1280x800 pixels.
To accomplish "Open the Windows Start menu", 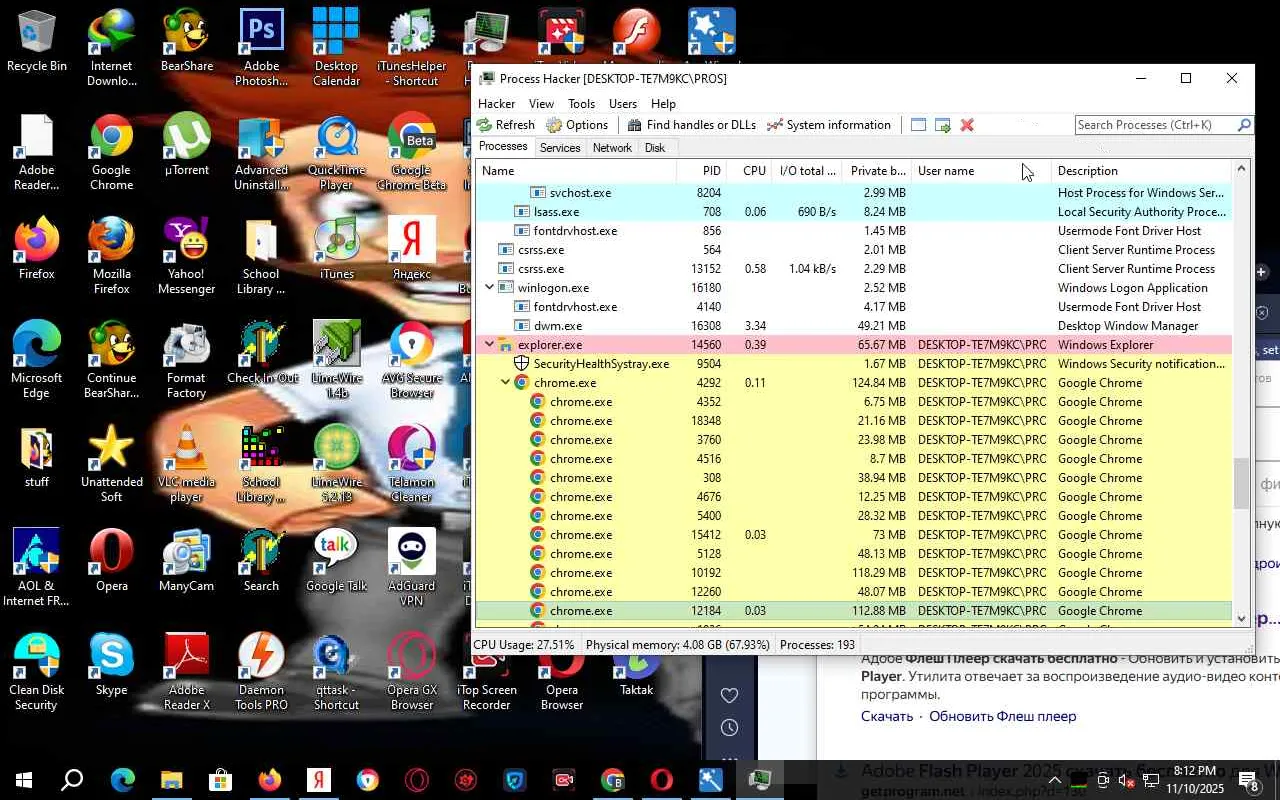I will [x=24, y=780].
